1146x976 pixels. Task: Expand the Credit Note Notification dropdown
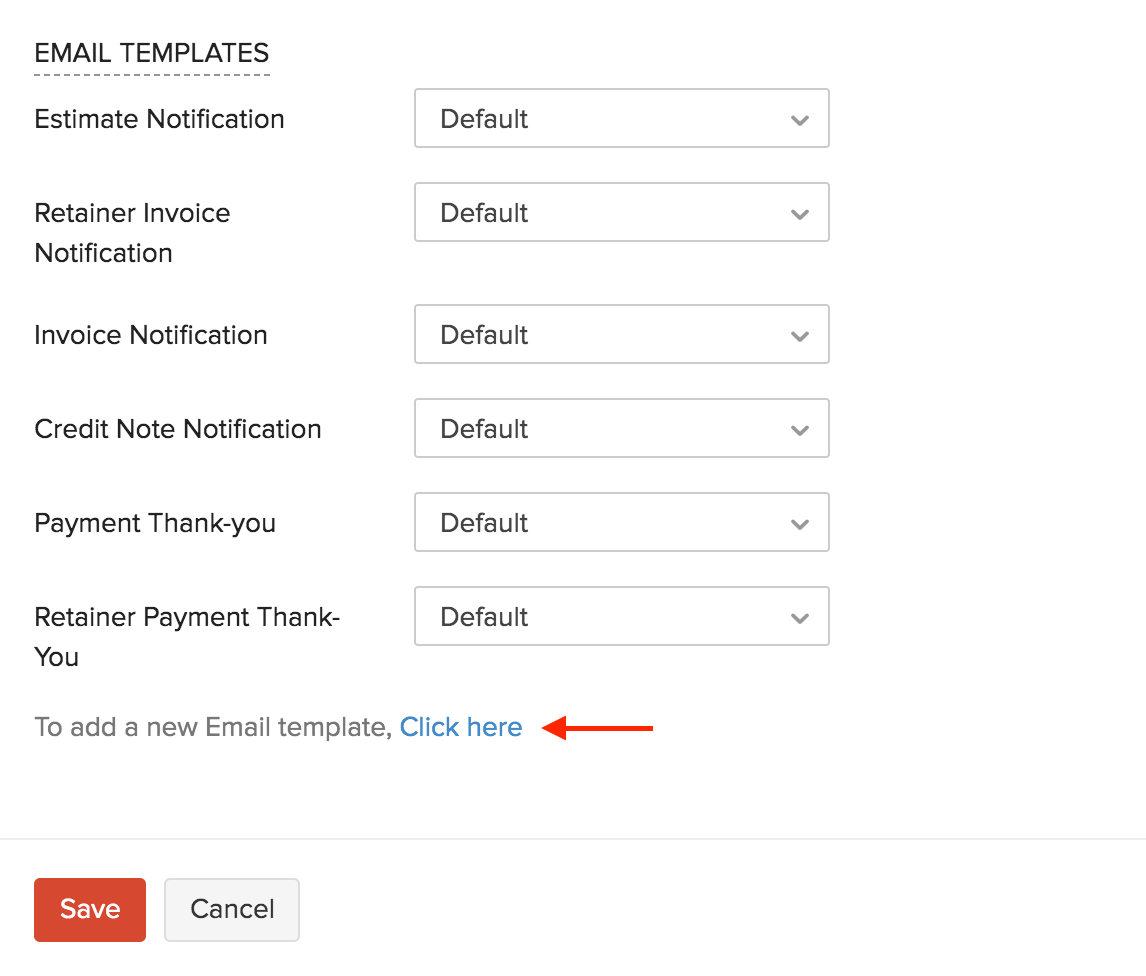tap(621, 428)
